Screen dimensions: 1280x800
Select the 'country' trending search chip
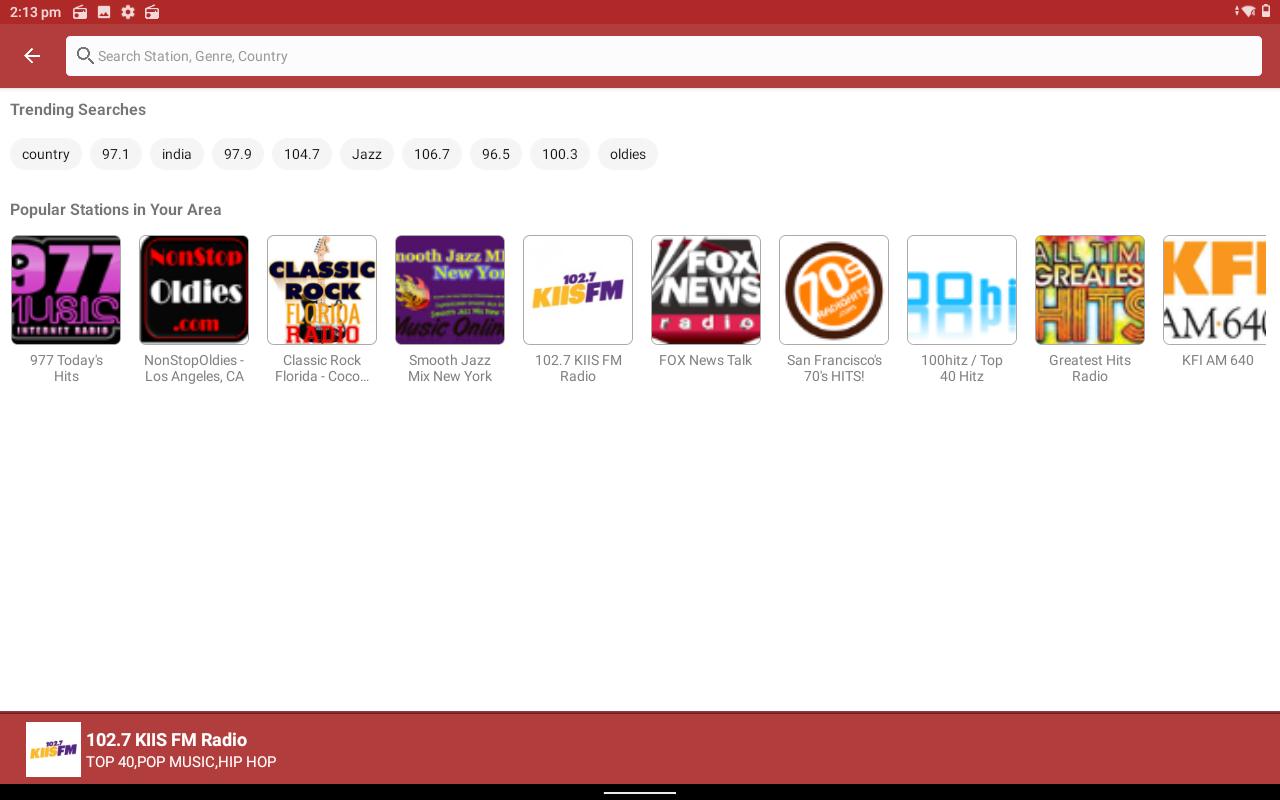[x=46, y=154]
